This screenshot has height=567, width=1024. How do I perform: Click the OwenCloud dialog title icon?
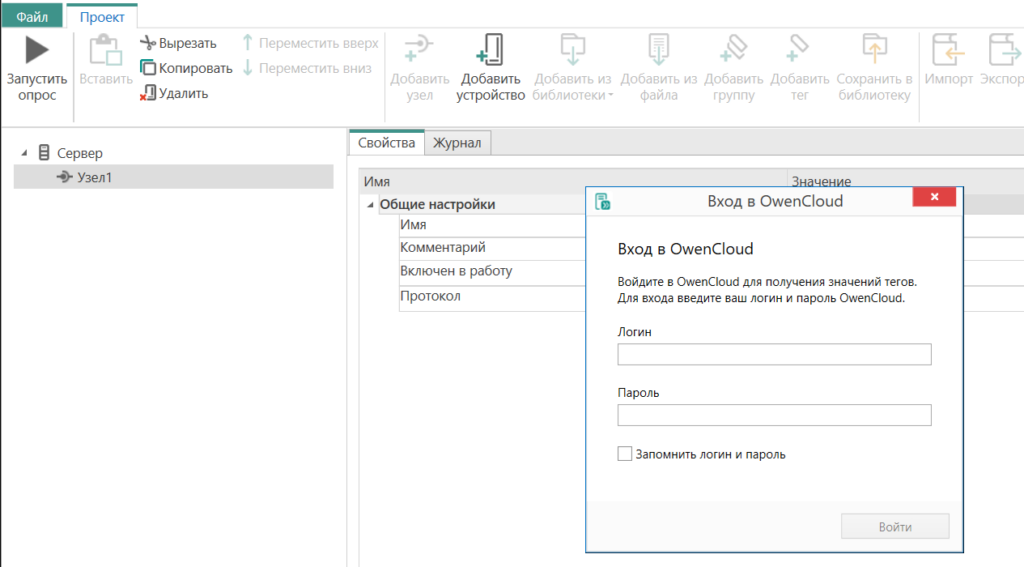click(602, 201)
